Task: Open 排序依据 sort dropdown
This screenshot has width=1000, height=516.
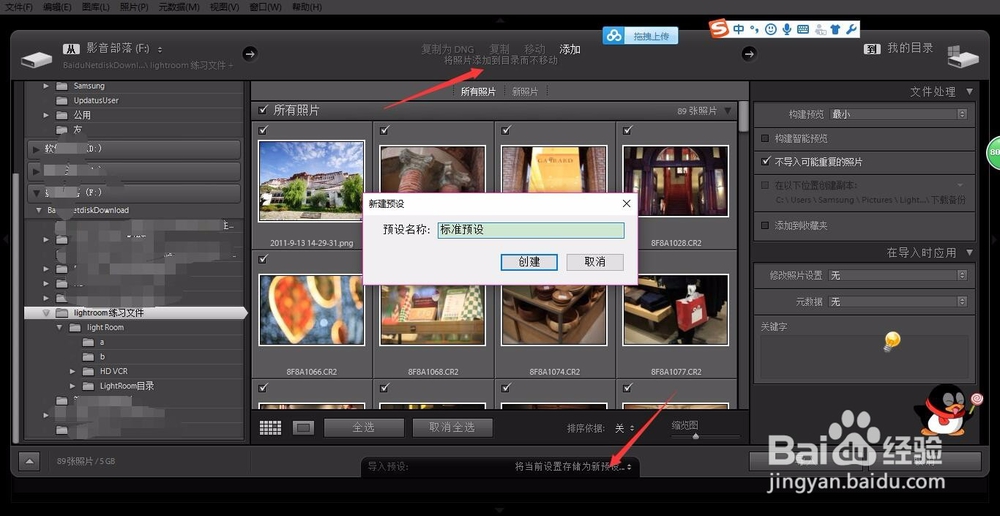Action: pos(624,429)
